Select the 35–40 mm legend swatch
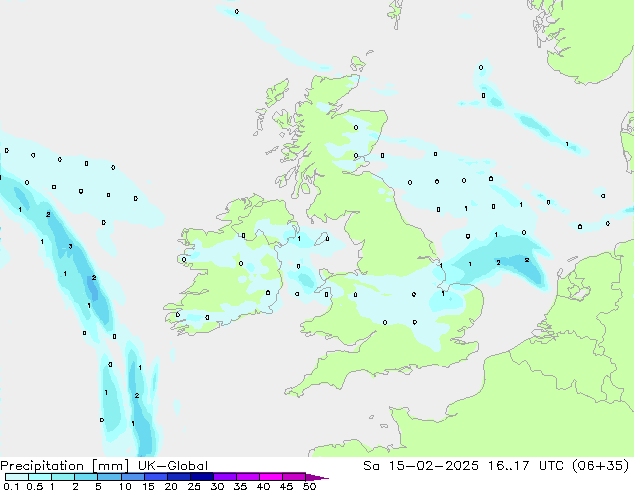634x490 pixels. pyautogui.click(x=247, y=477)
